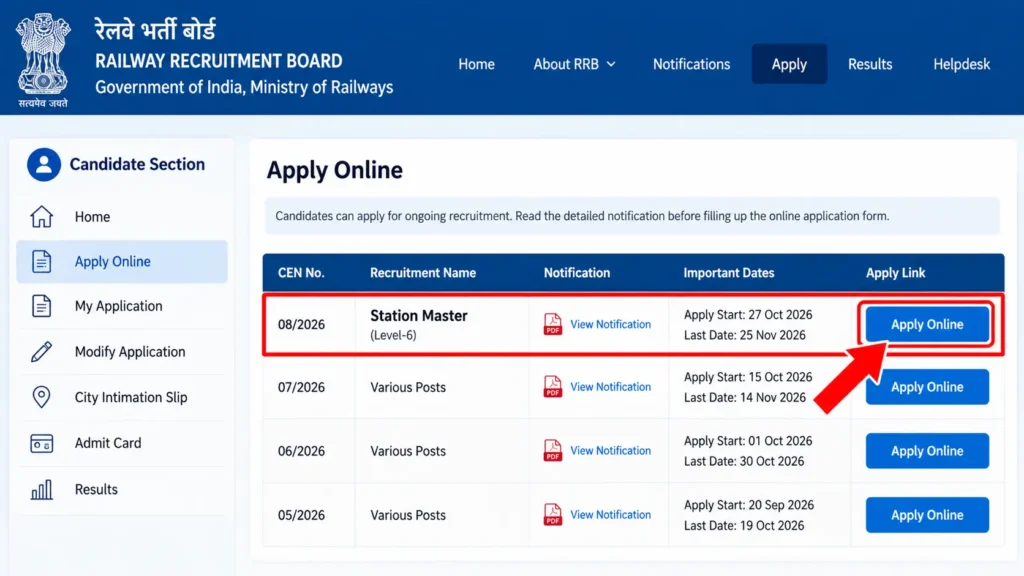Click Apply Online for CEN 07/2026

tap(927, 387)
